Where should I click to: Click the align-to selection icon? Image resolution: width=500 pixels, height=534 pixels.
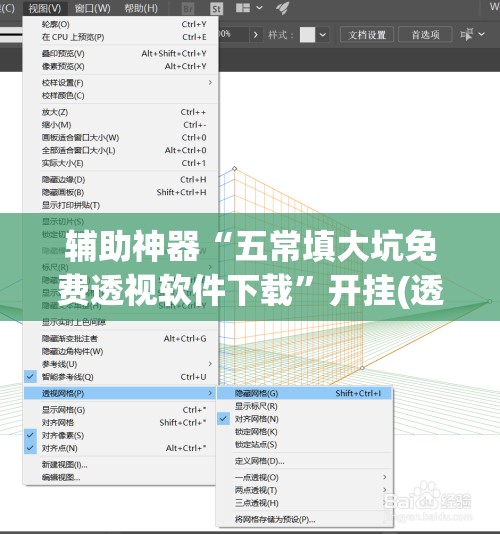(x=467, y=34)
